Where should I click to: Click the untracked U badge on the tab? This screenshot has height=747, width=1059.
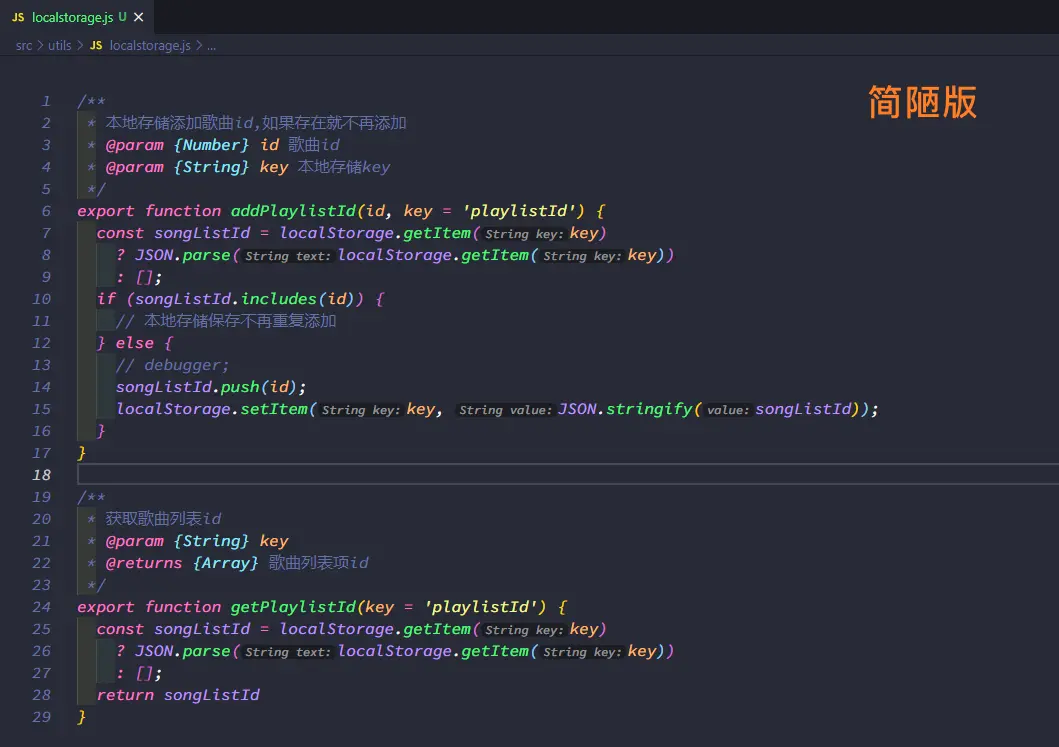point(122,17)
